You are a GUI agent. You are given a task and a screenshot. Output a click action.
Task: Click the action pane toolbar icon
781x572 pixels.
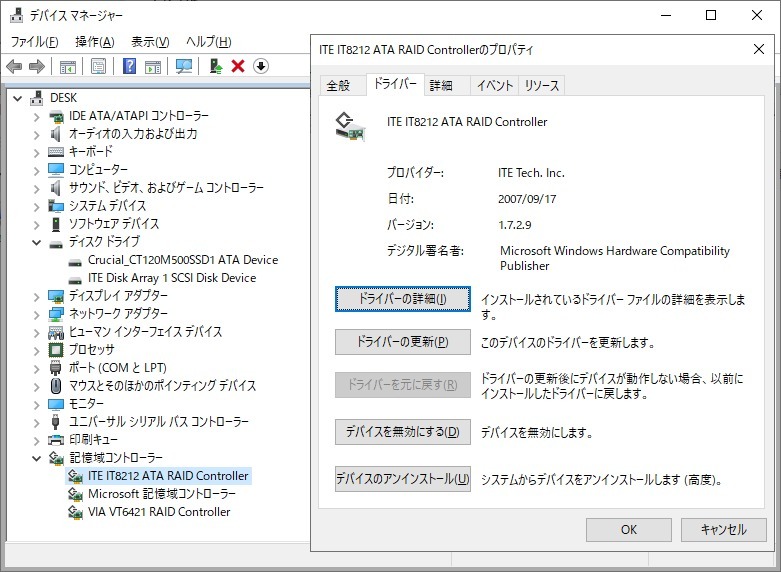pos(153,66)
